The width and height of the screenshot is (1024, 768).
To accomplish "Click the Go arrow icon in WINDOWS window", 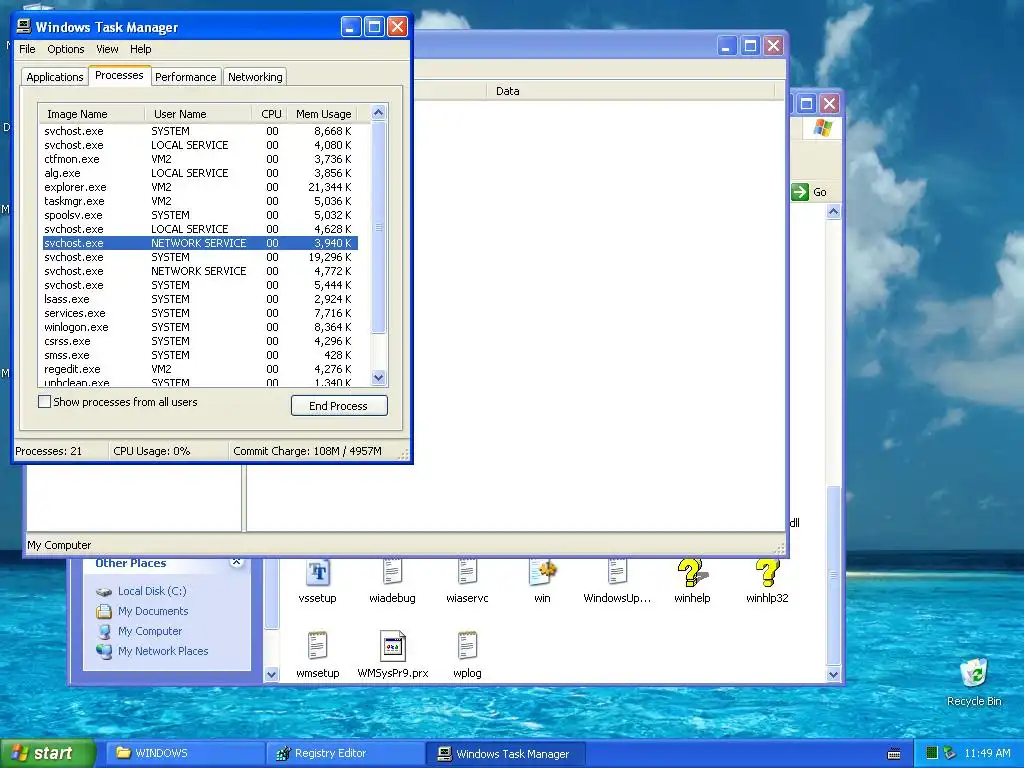I will (800, 192).
